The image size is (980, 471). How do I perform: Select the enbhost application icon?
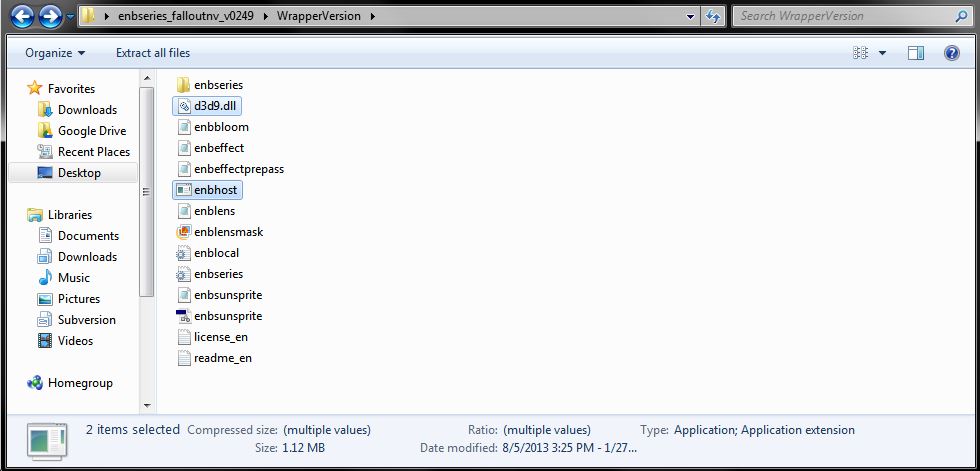click(x=183, y=189)
